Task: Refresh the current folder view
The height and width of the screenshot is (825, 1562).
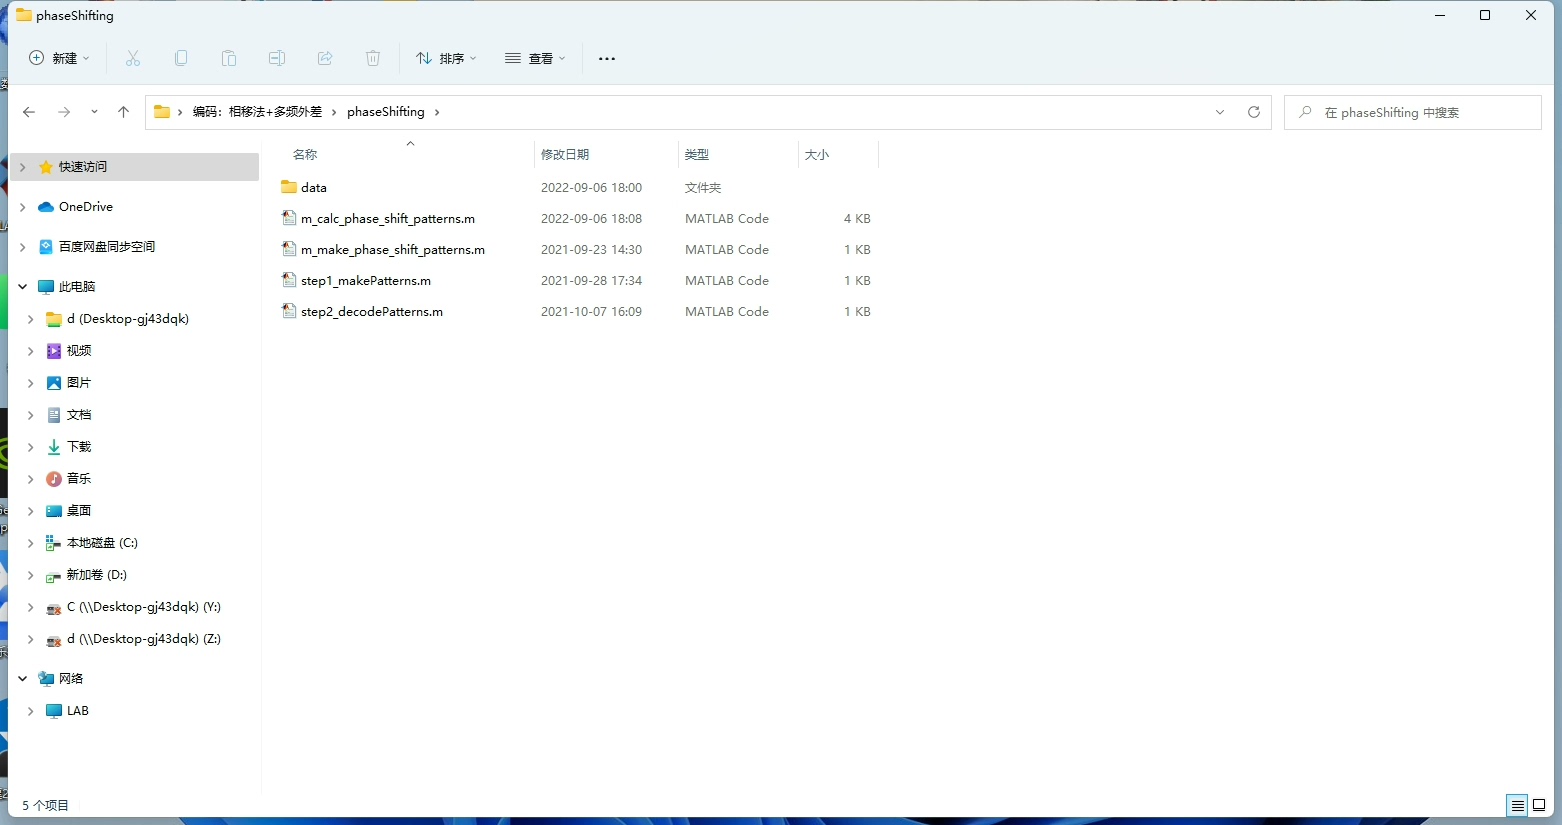Action: click(x=1254, y=112)
